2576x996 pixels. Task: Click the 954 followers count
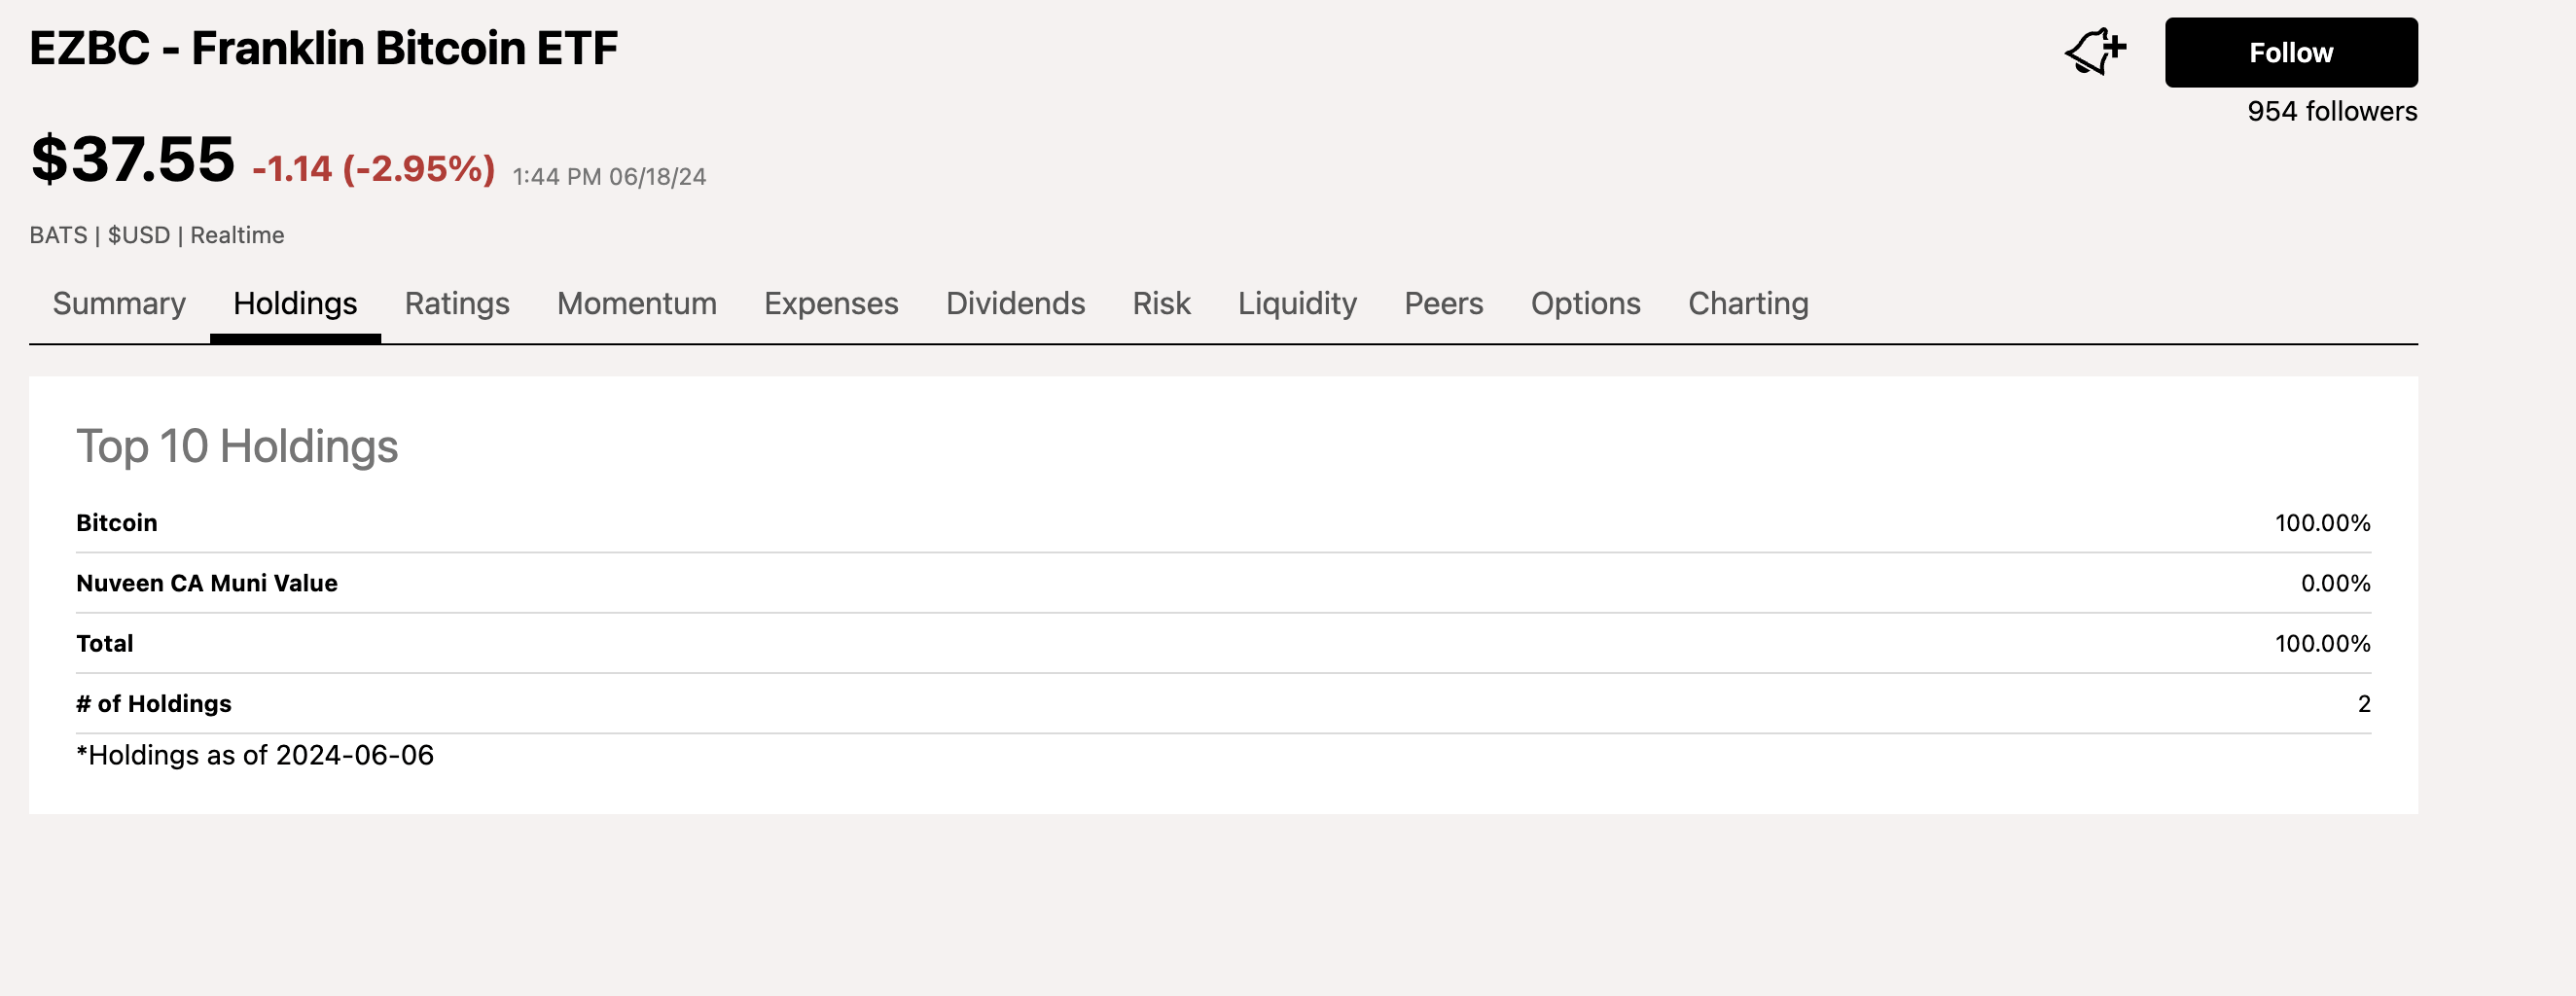point(2331,111)
